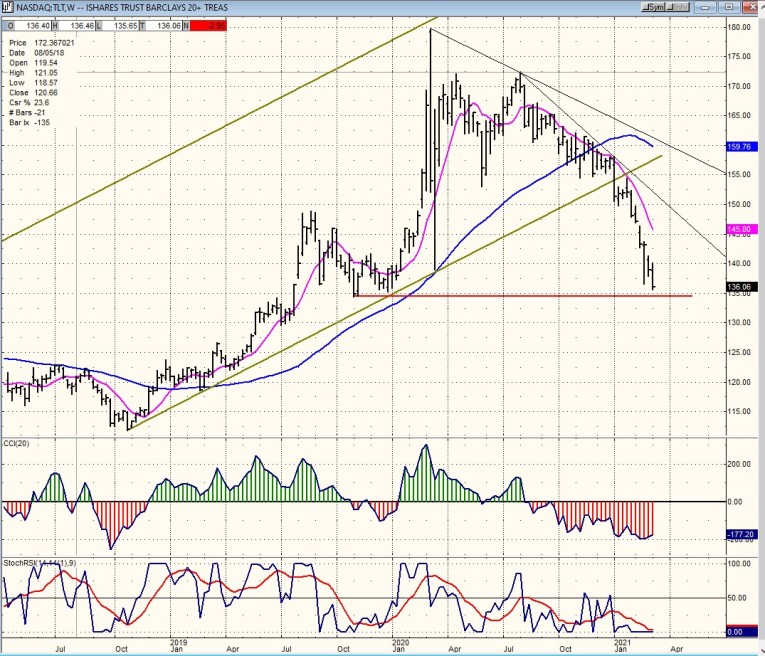Close the TLT chart window
Image resolution: width=765 pixels, height=656 pixels.
(754, 7)
